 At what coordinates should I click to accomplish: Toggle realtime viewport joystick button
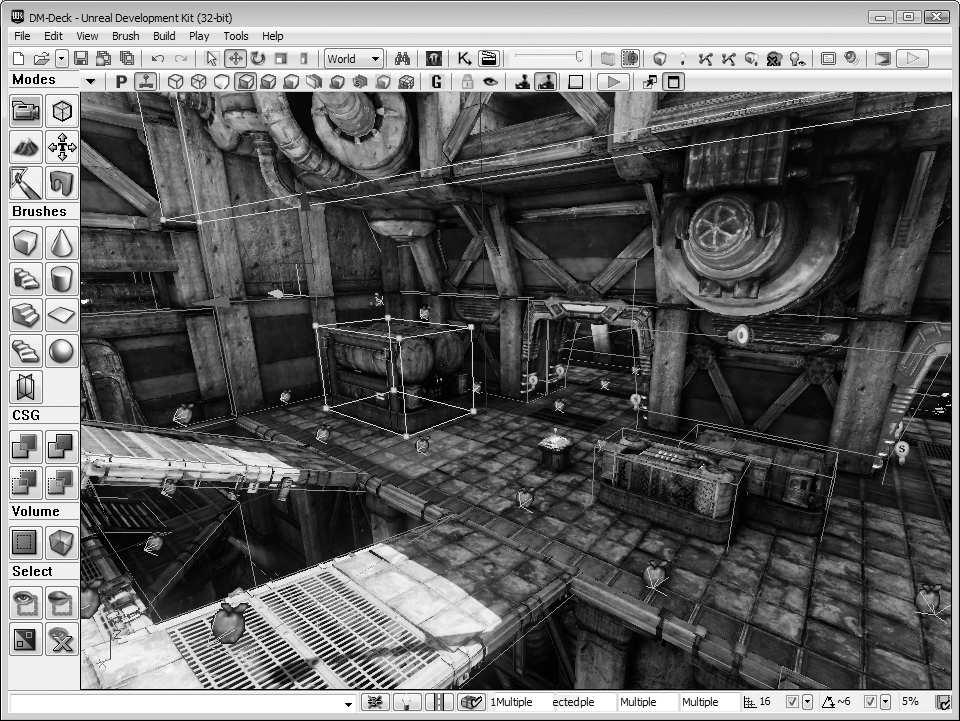point(146,81)
